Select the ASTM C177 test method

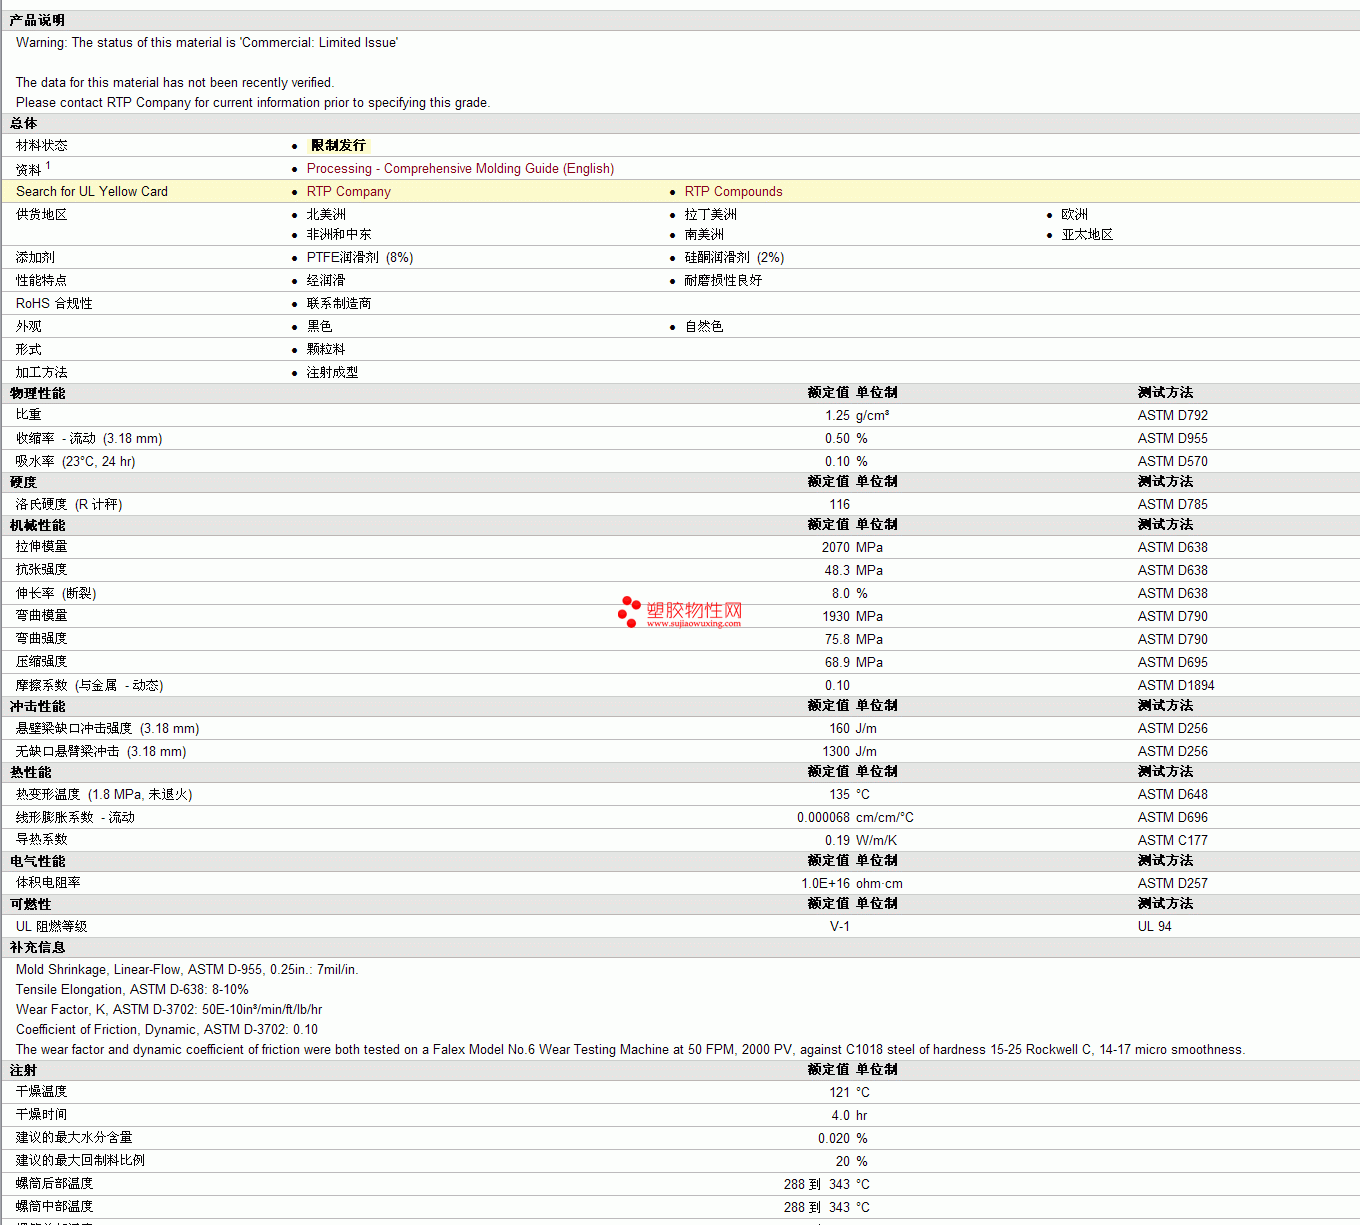(1173, 841)
